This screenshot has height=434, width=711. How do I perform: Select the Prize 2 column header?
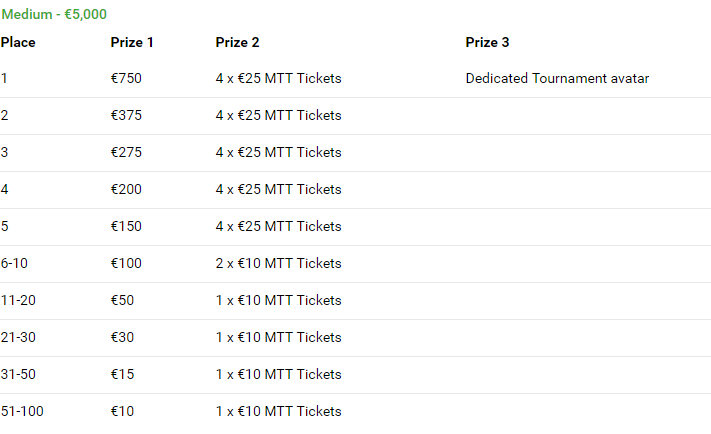click(x=237, y=42)
